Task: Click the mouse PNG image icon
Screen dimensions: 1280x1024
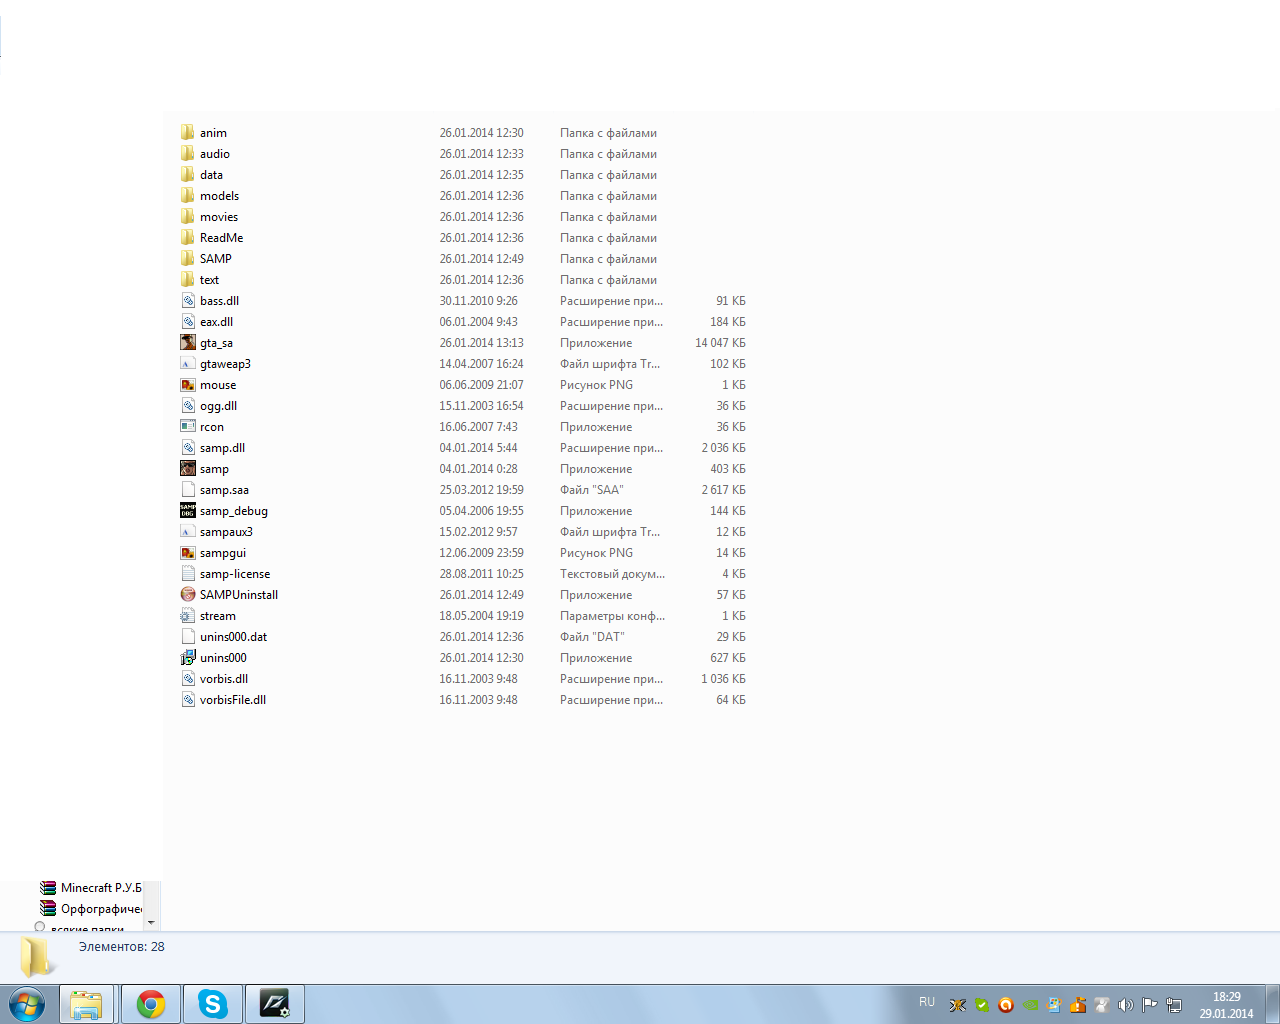Action: click(x=188, y=385)
